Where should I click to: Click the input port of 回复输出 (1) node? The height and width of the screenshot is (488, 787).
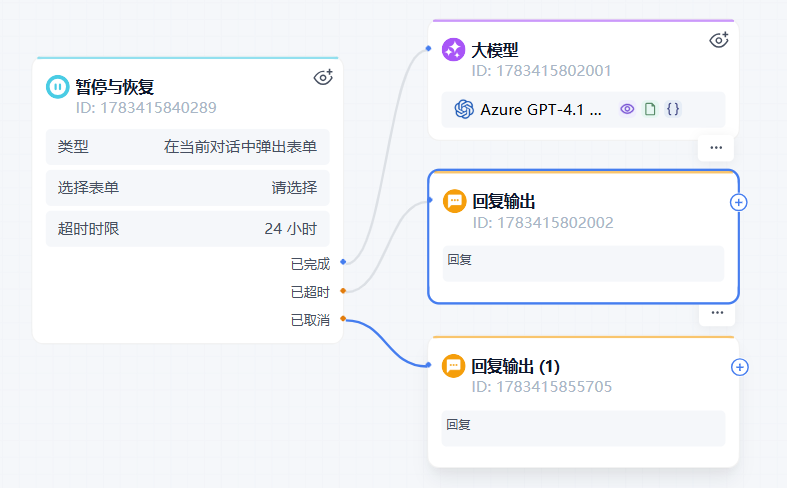(x=428, y=365)
